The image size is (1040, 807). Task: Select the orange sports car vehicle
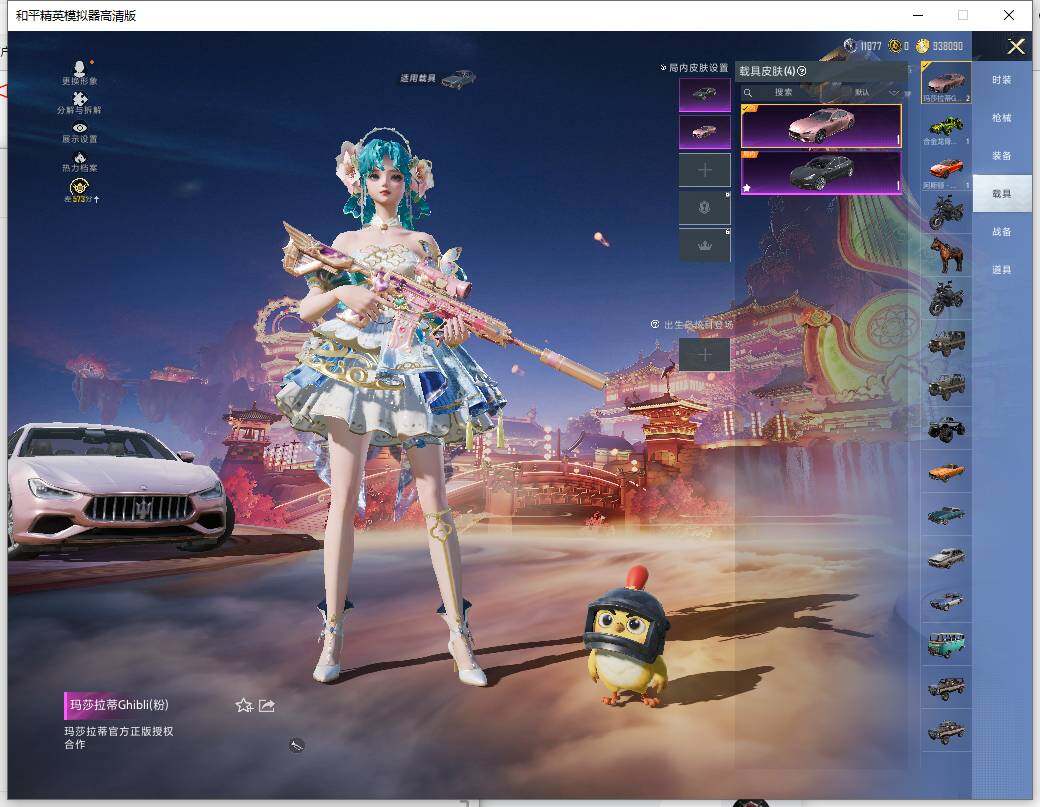coord(946,170)
